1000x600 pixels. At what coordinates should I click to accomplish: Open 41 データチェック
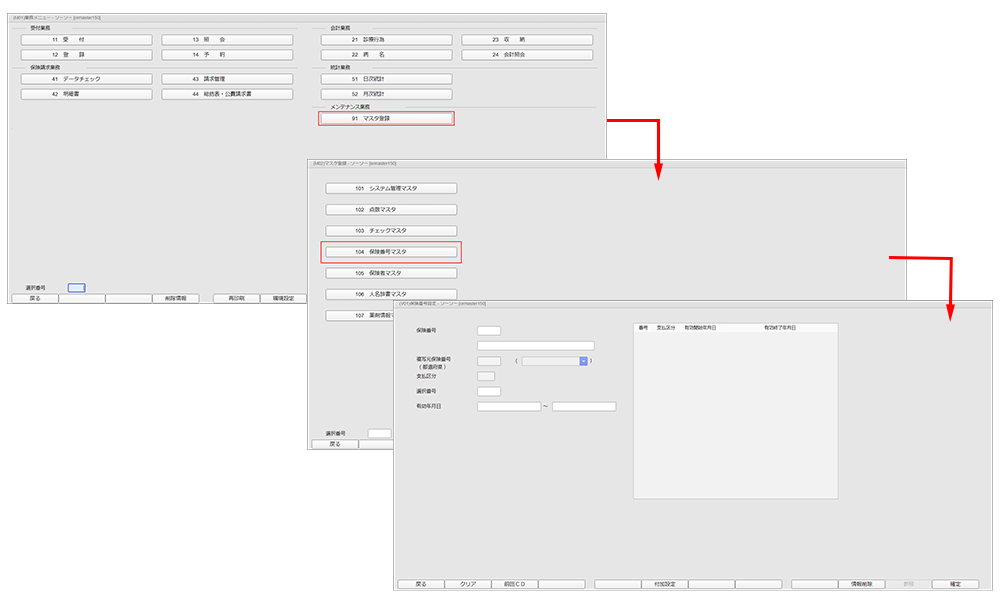86,79
